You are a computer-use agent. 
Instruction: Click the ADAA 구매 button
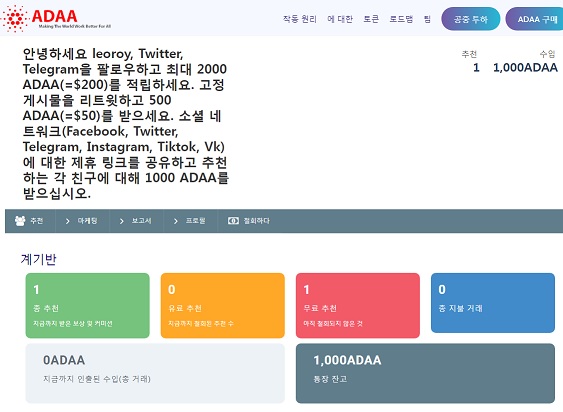535,19
